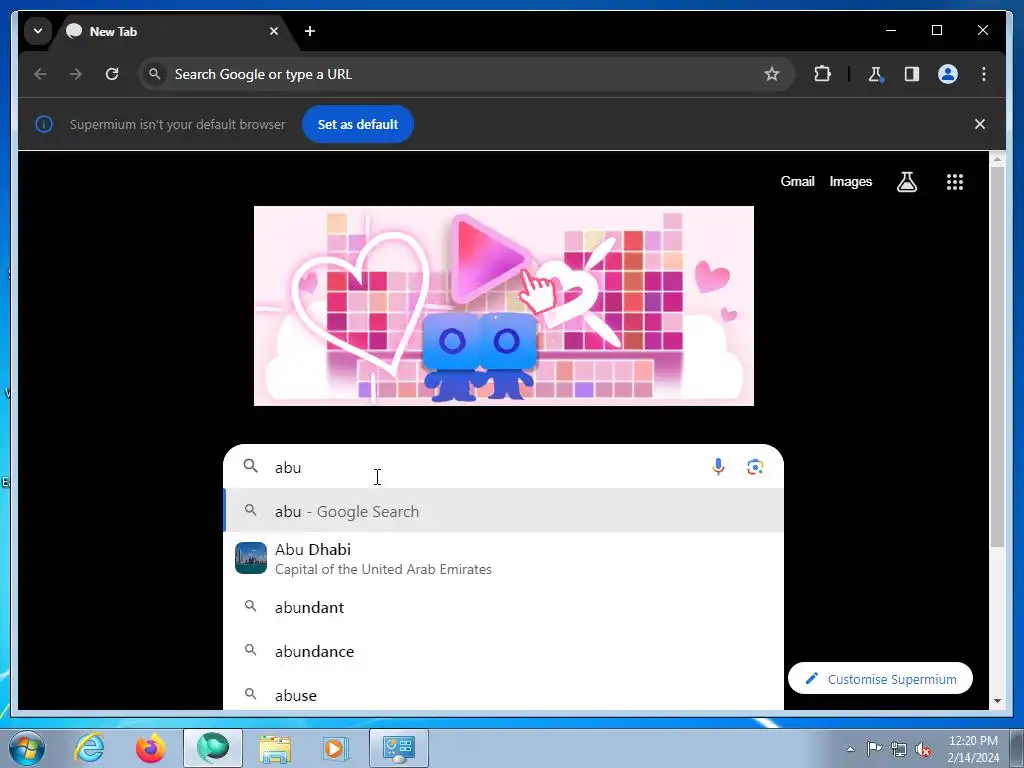This screenshot has width=1024, height=768.
Task: Launch Internet Explorer from the taskbar
Action: click(89, 748)
